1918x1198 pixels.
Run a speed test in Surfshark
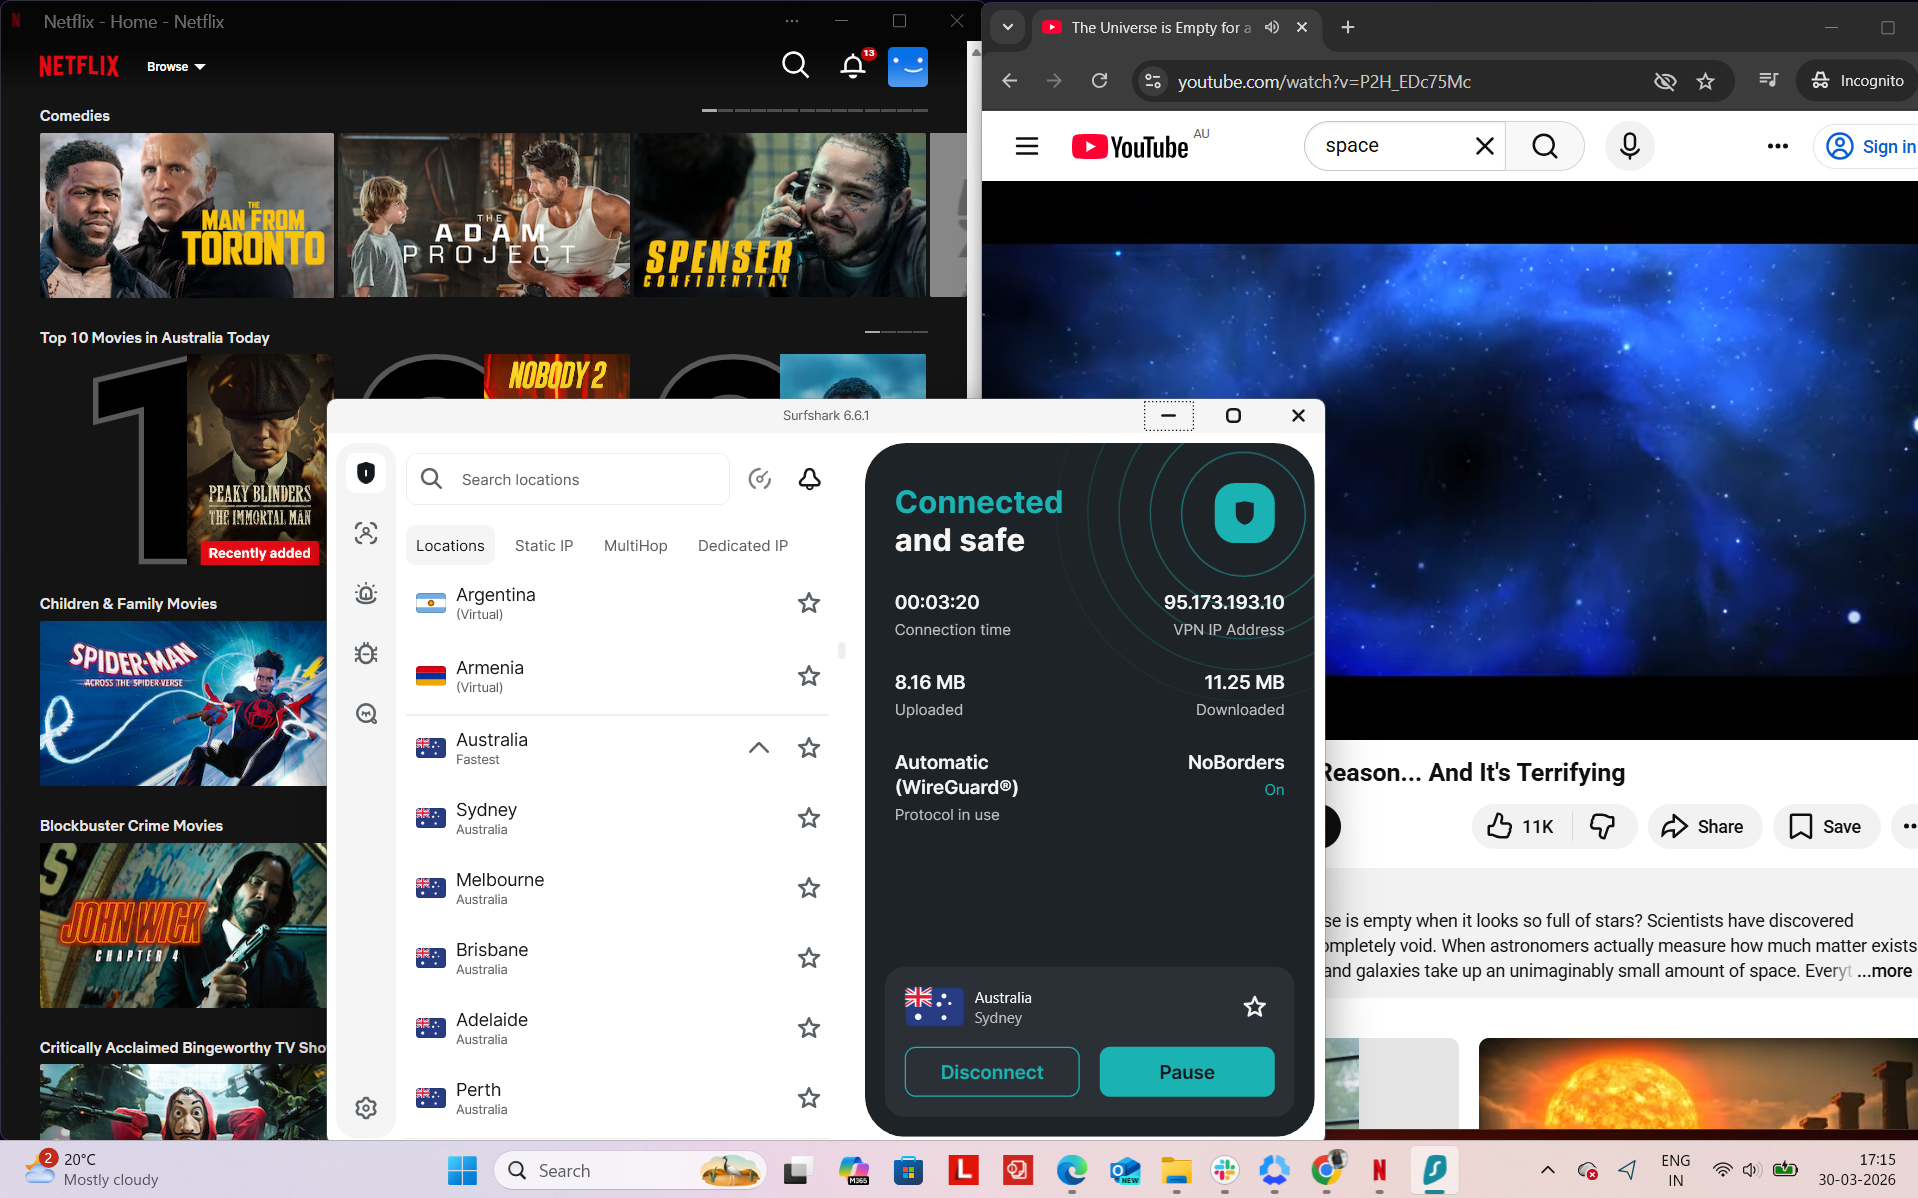pos(759,479)
